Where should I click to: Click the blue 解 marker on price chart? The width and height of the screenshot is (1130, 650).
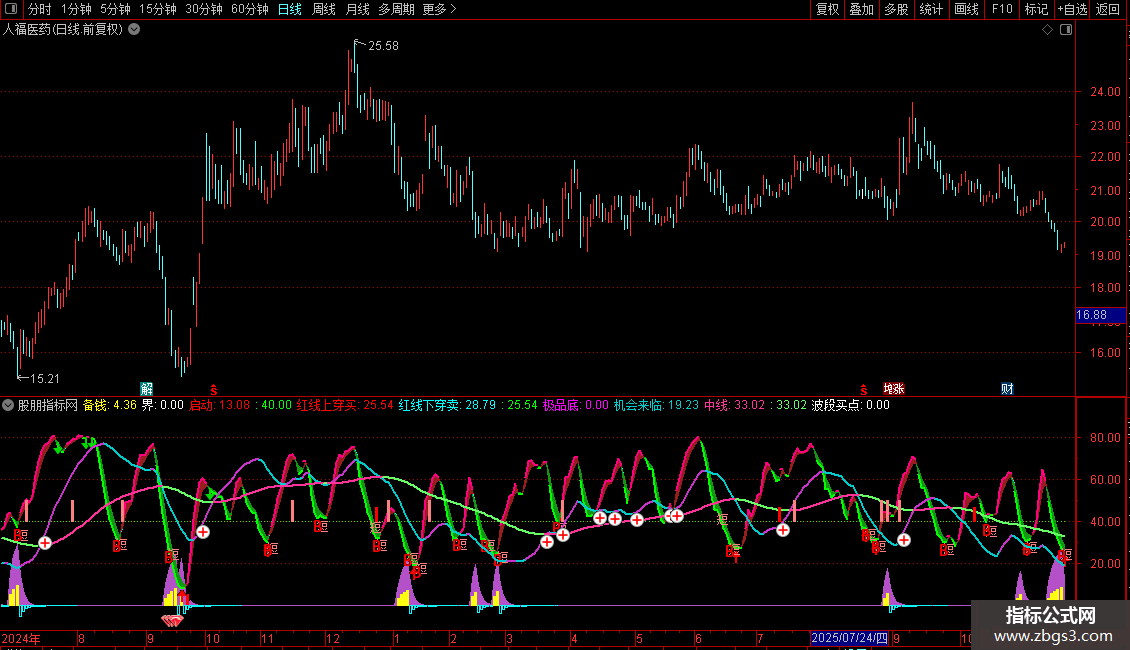coord(147,388)
